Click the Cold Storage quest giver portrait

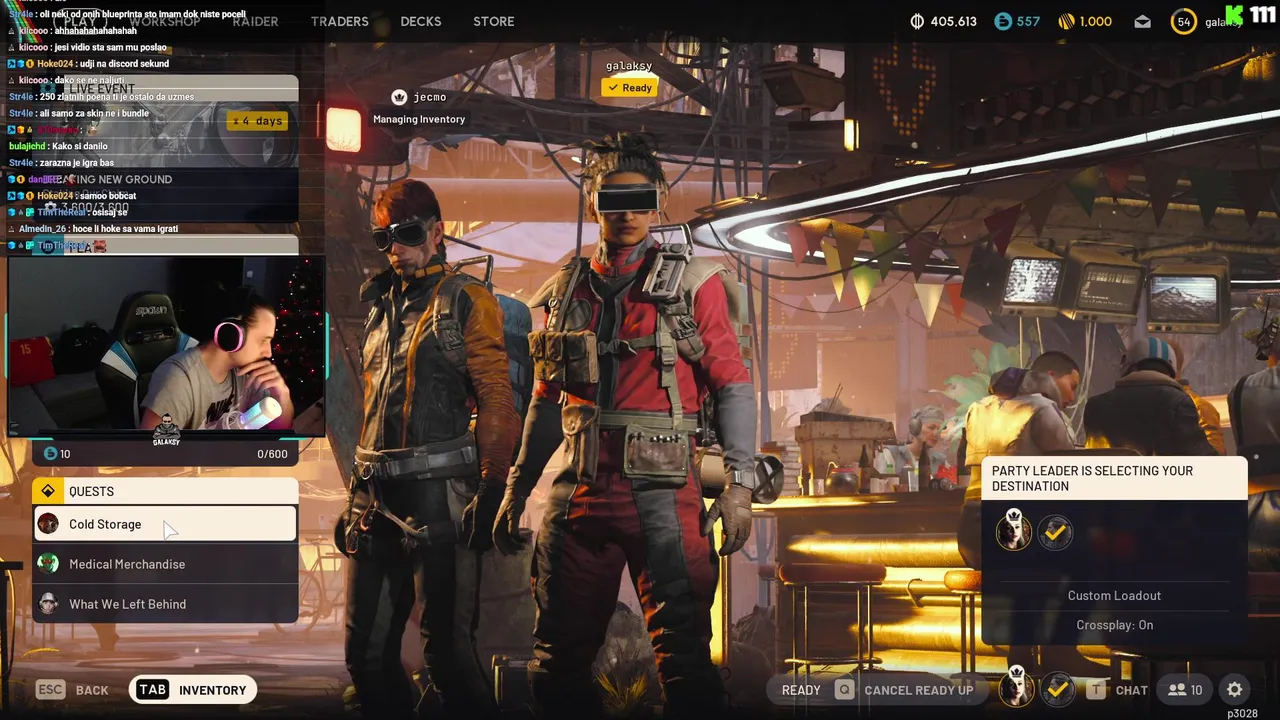[x=48, y=524]
